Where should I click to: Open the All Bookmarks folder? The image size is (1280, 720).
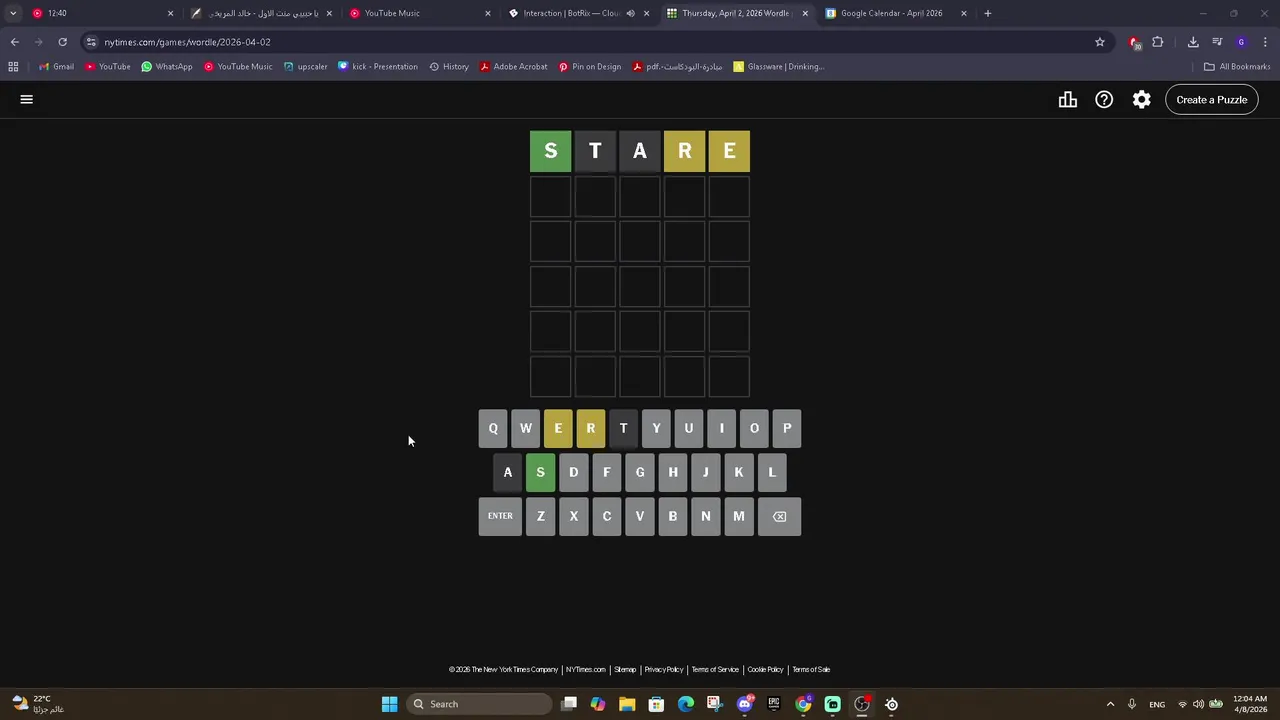click(x=1237, y=67)
